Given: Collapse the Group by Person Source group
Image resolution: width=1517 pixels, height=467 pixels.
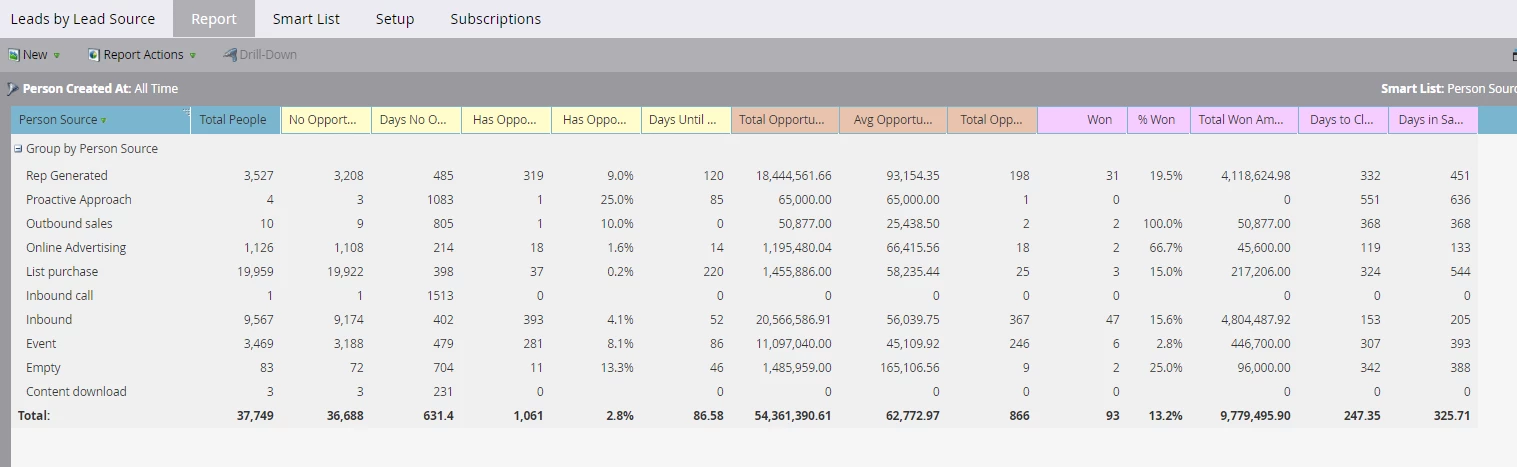Looking at the screenshot, I should pyautogui.click(x=18, y=149).
